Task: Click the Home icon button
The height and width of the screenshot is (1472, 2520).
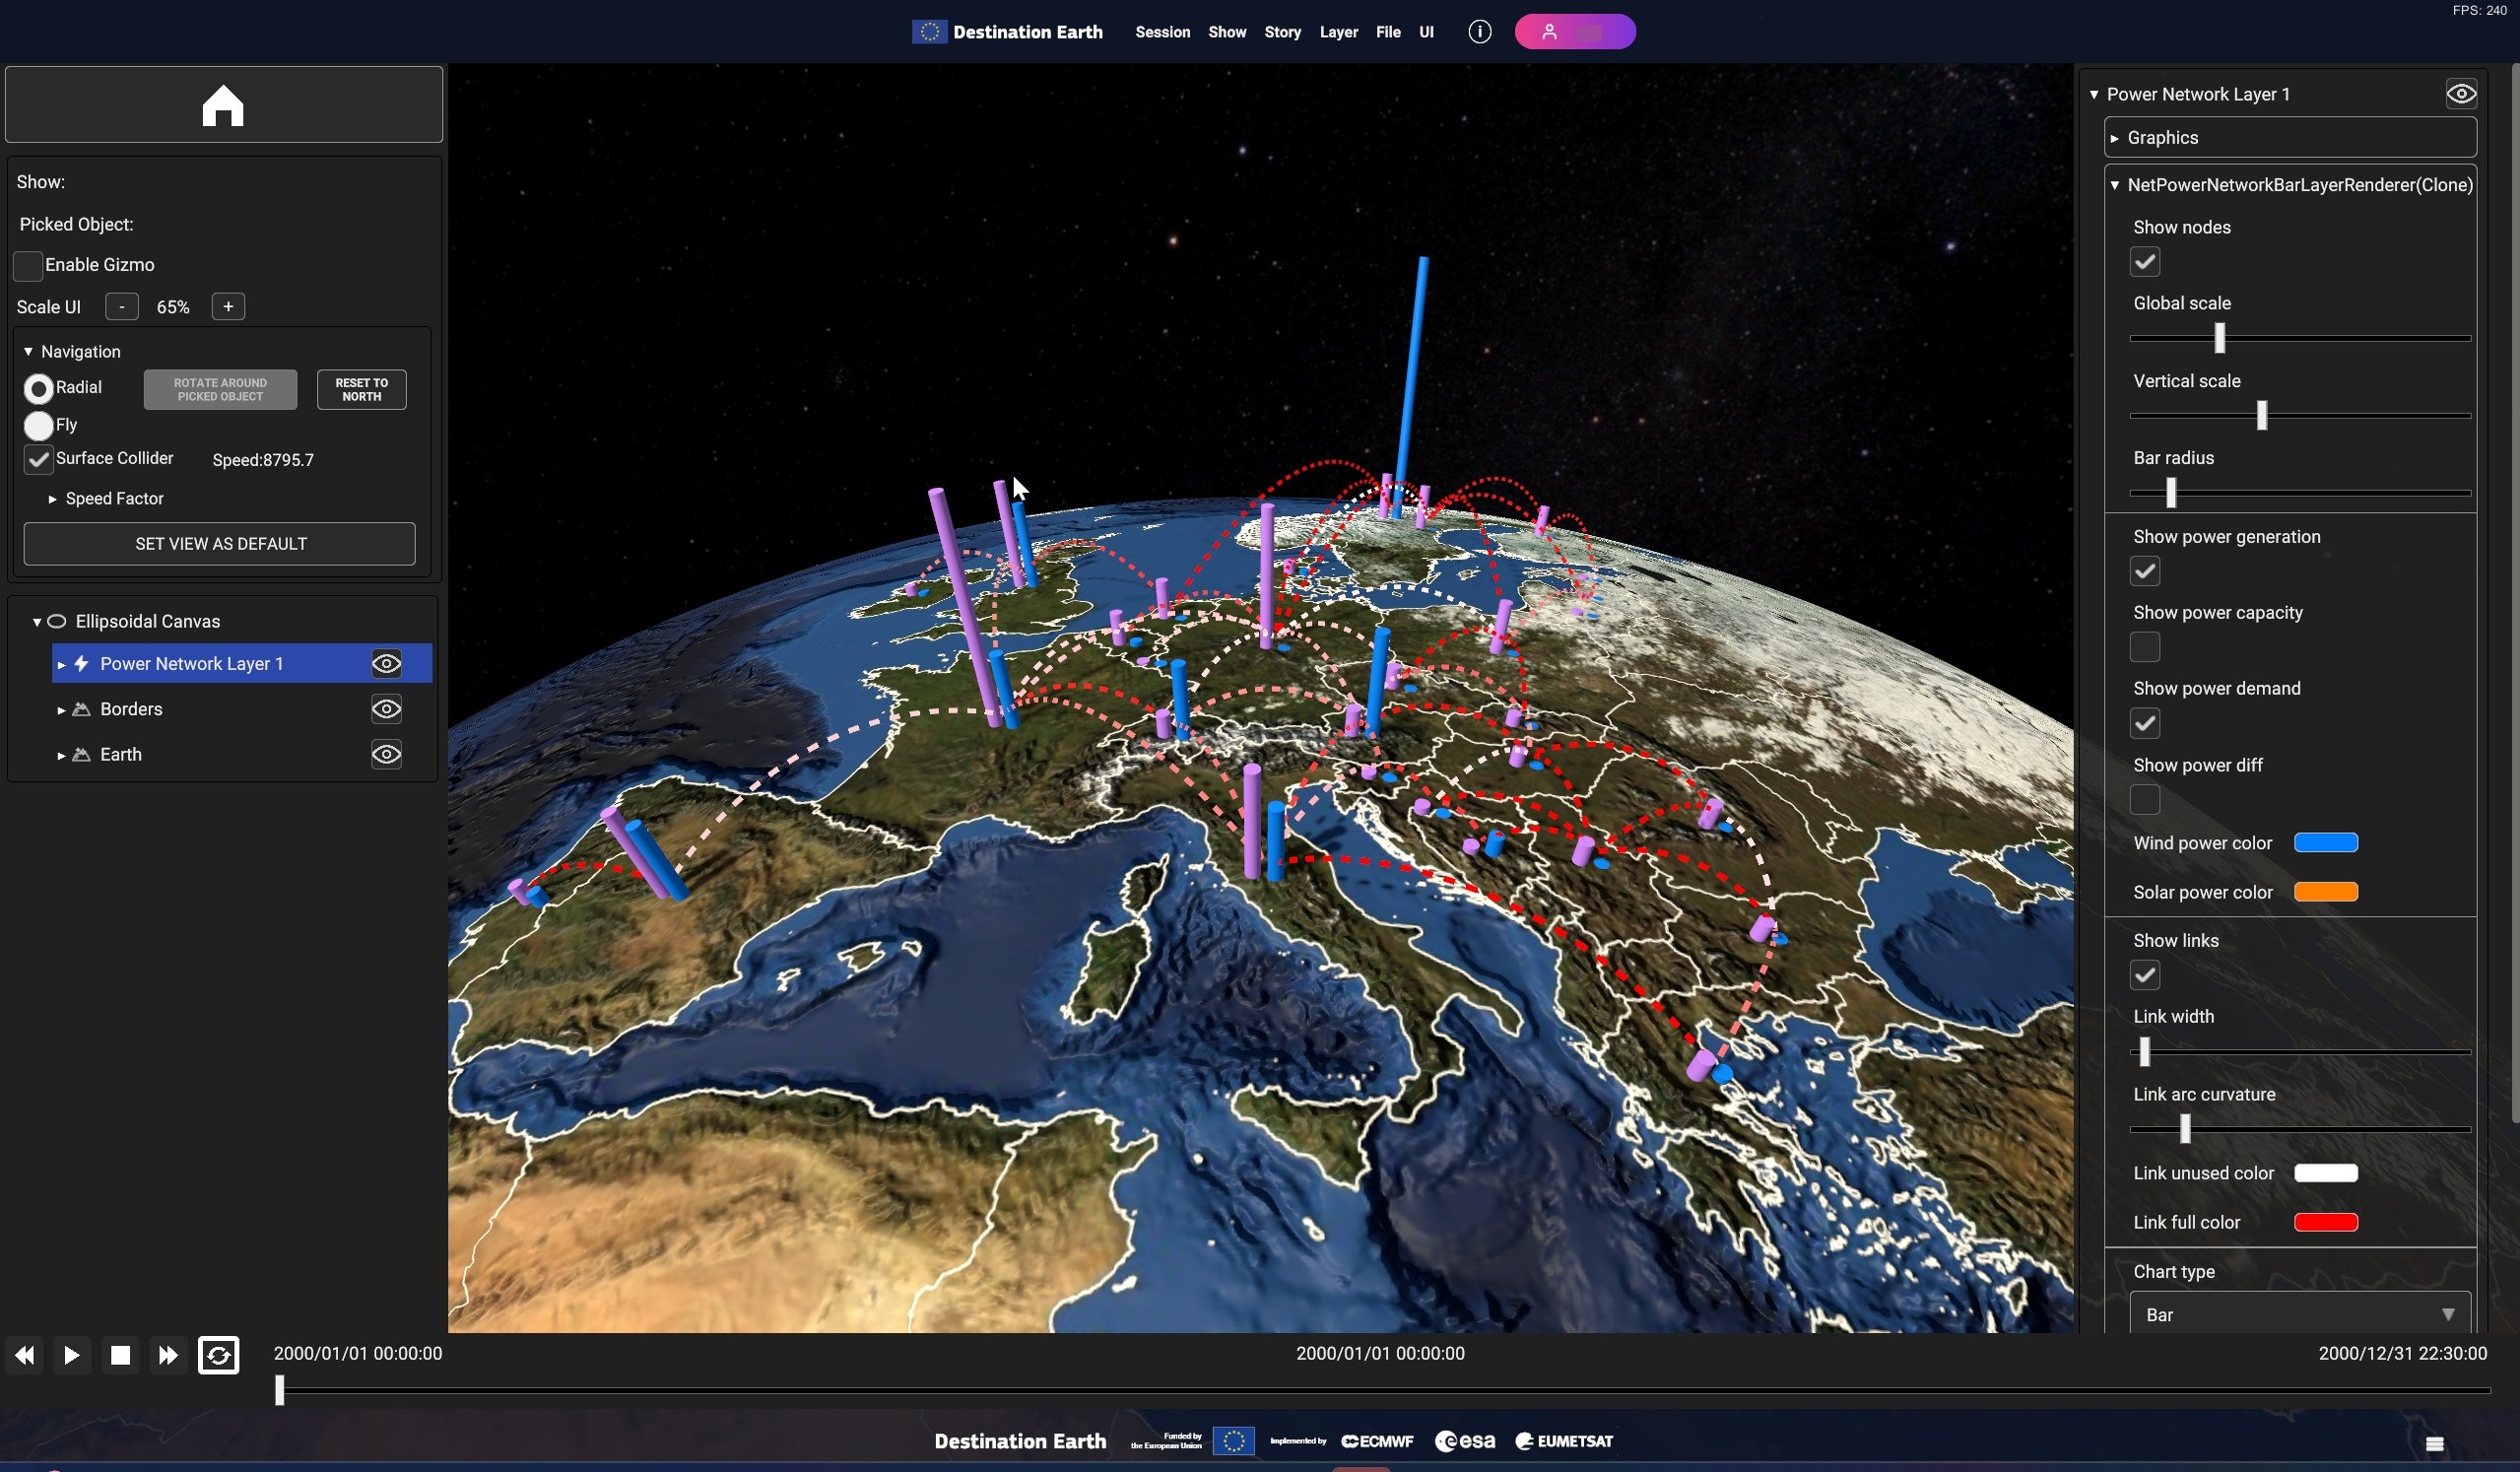Action: 223,105
